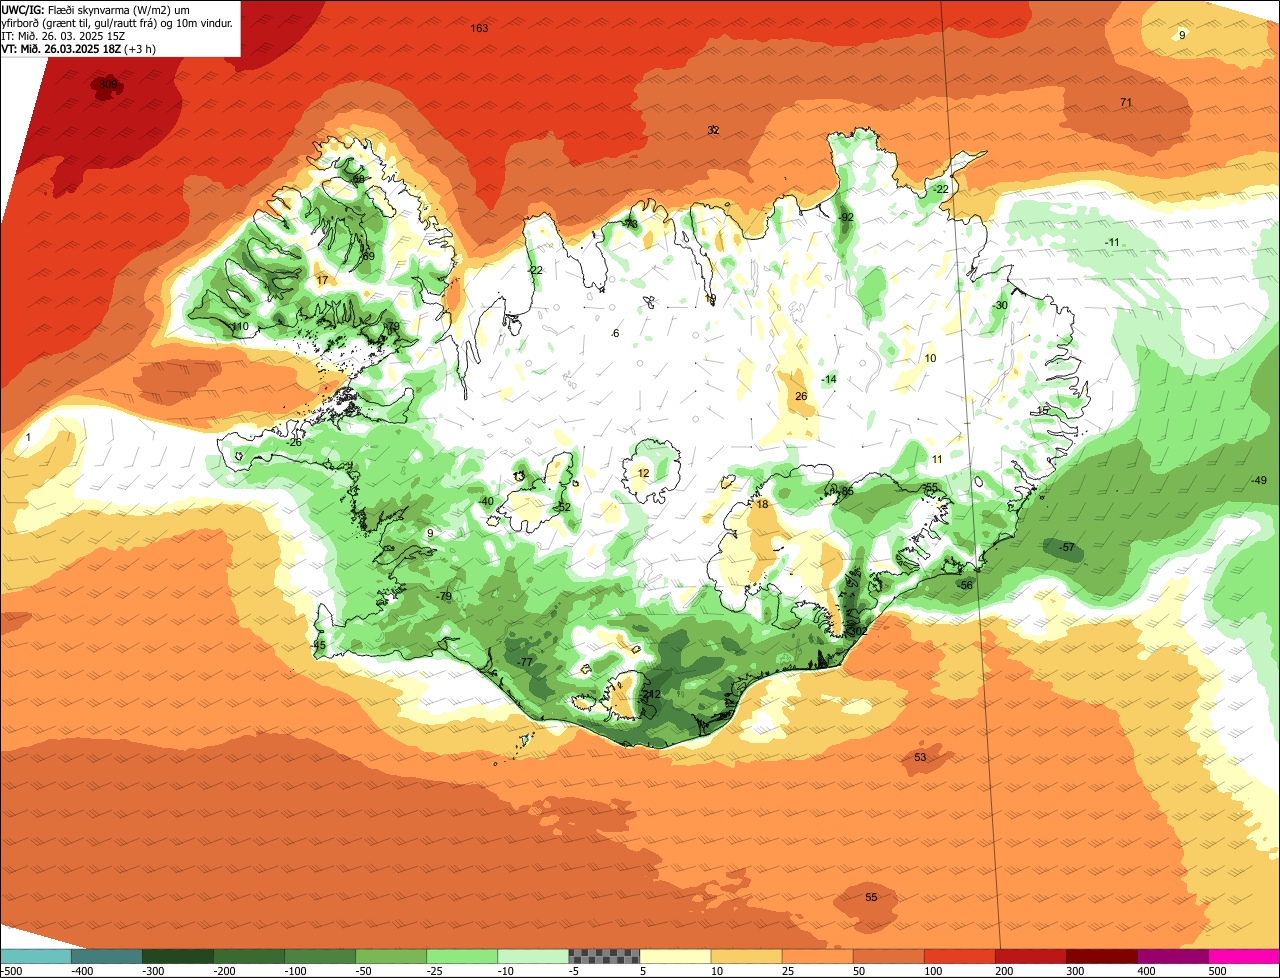Click the '12' value in the central area
Image resolution: width=1280 pixels, height=978 pixels.
point(643,473)
